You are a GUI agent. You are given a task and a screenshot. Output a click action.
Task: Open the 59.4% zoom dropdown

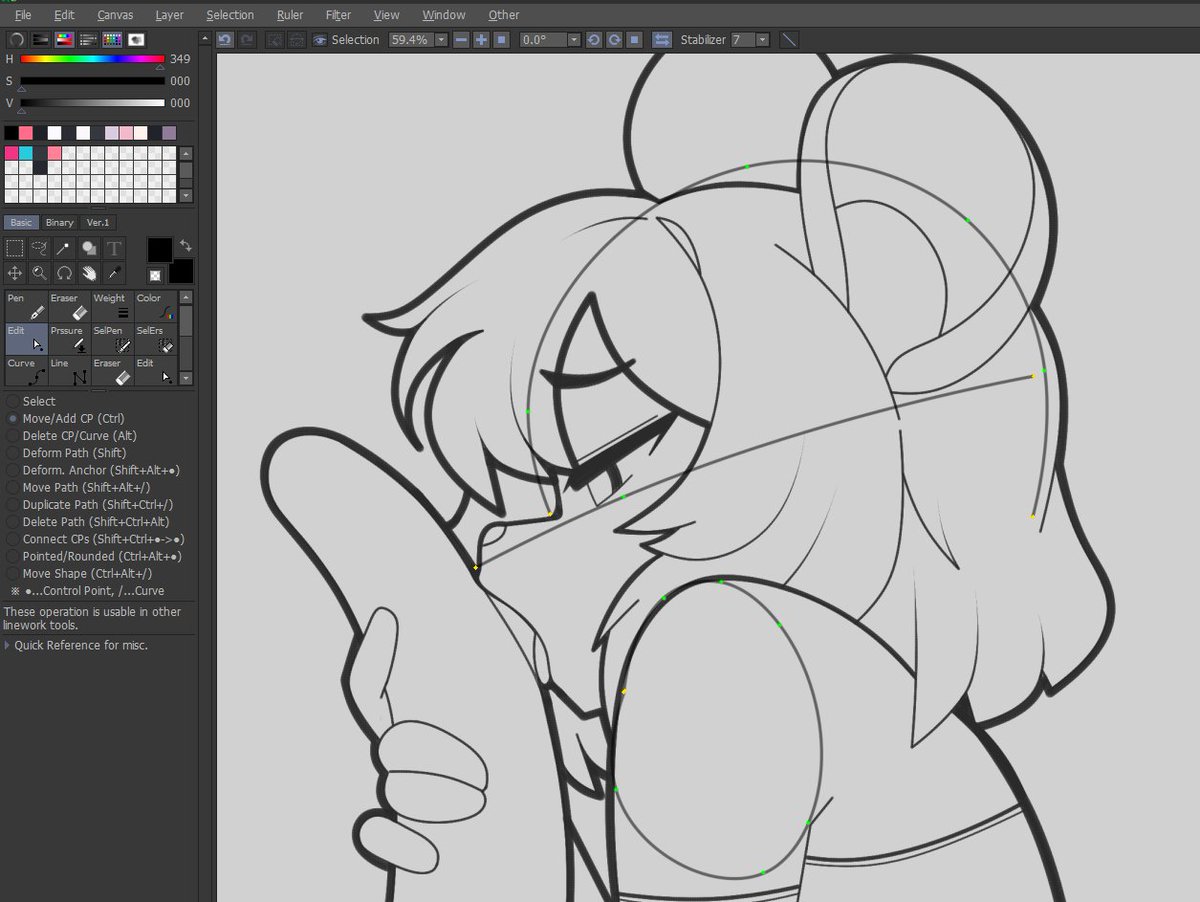click(x=441, y=40)
